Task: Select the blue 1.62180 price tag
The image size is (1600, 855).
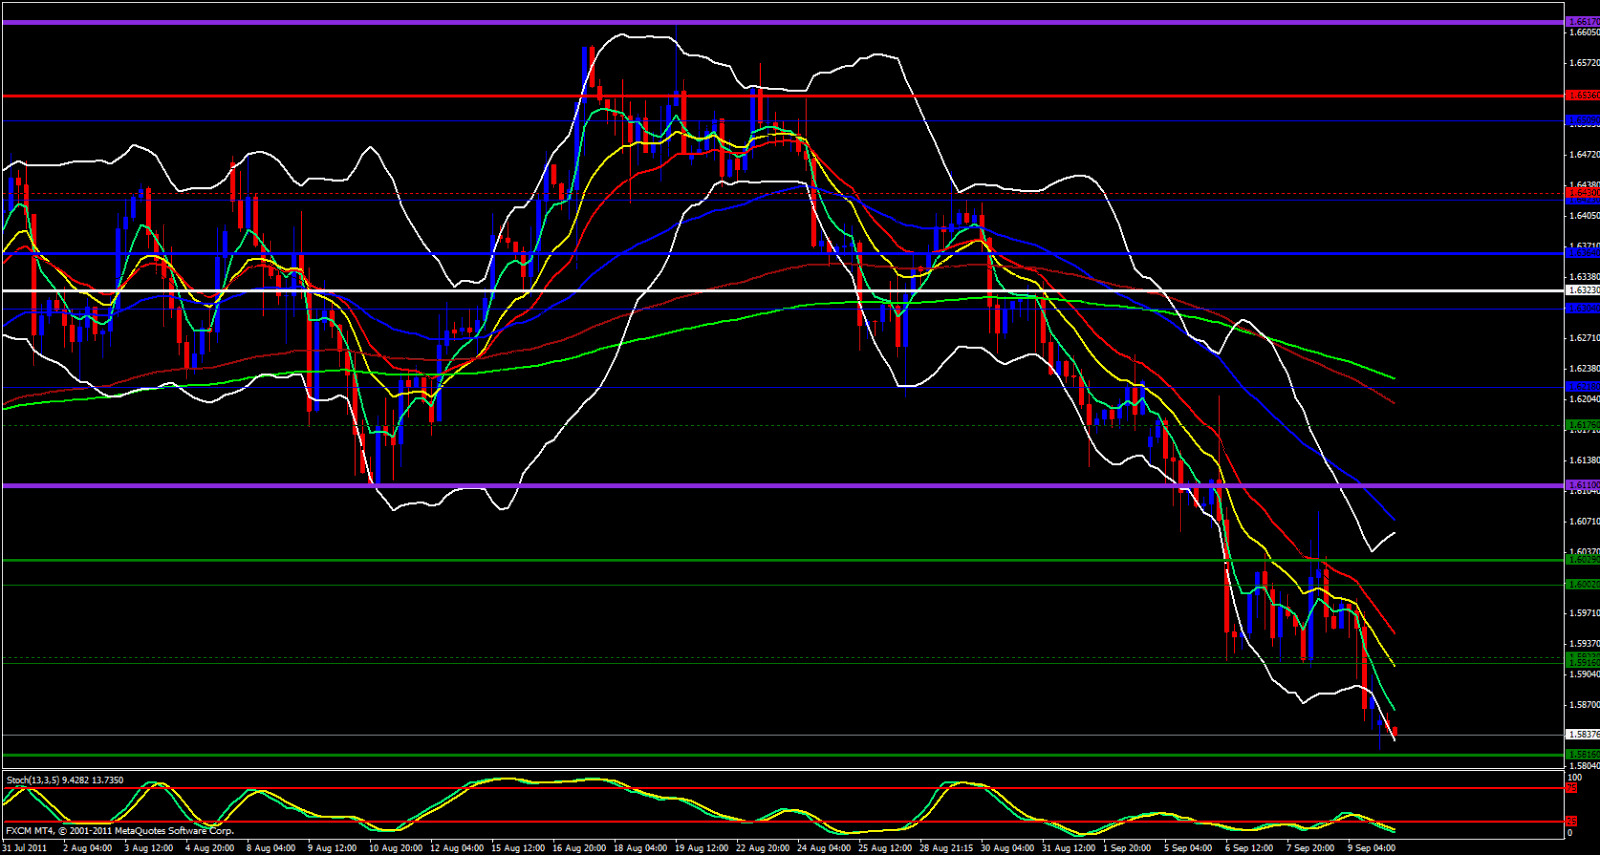Action: point(1582,386)
